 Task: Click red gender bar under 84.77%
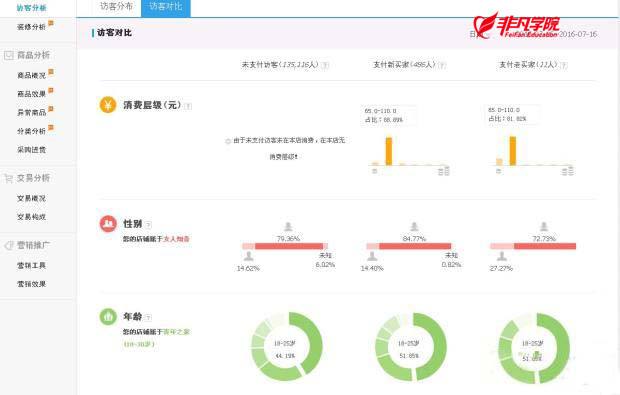click(415, 246)
